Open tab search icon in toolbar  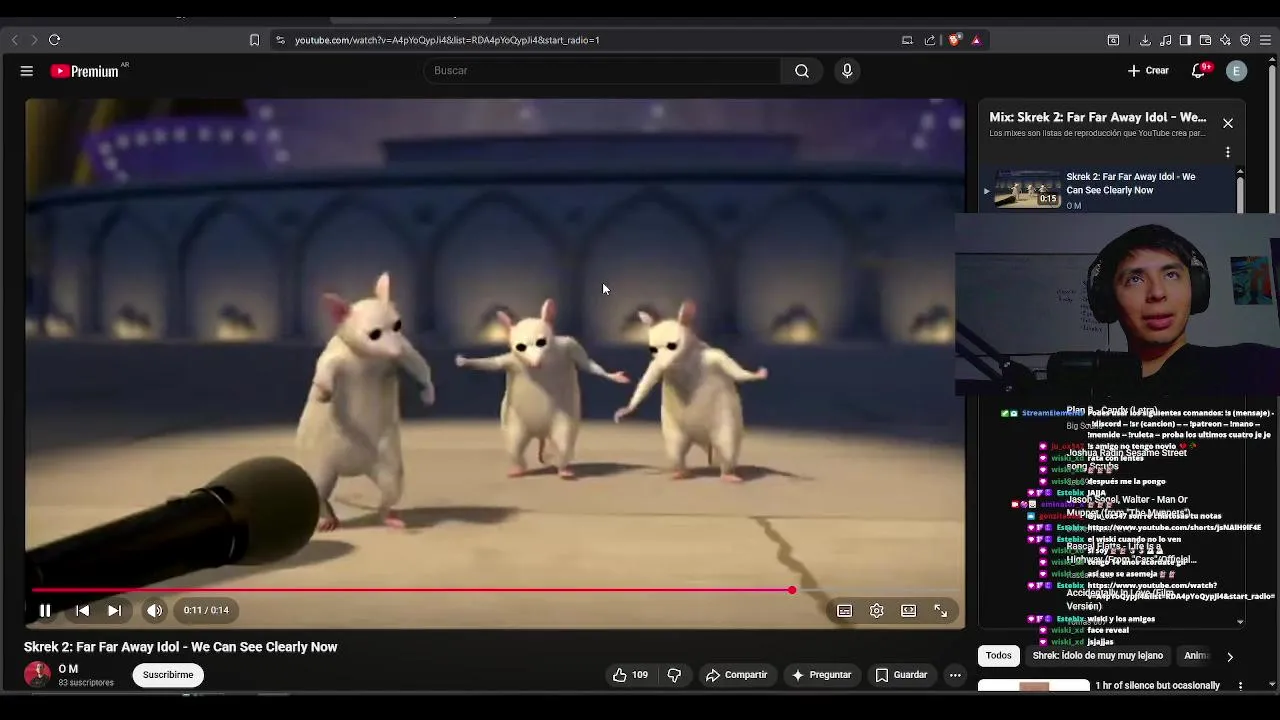click(1113, 40)
